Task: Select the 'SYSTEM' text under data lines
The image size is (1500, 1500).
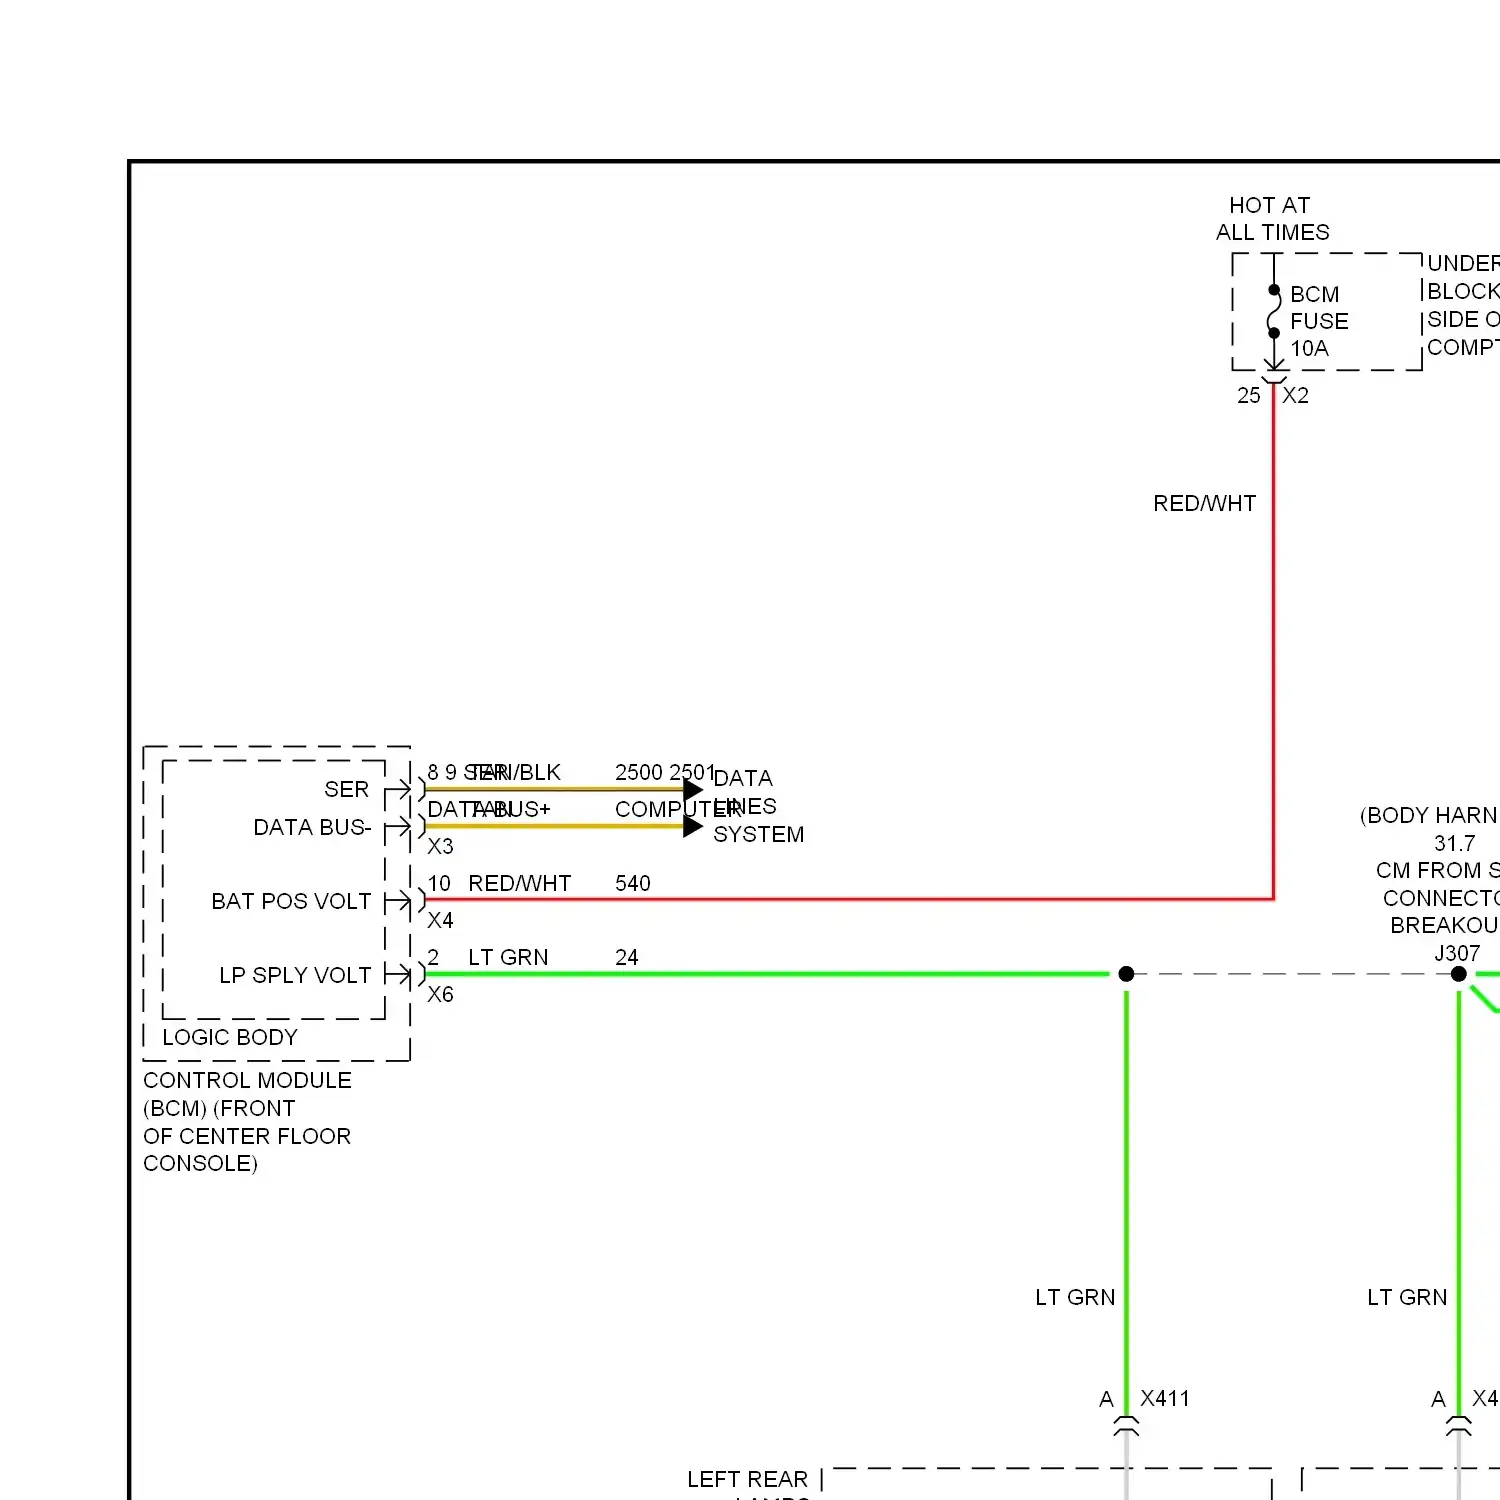Action: pyautogui.click(x=758, y=834)
